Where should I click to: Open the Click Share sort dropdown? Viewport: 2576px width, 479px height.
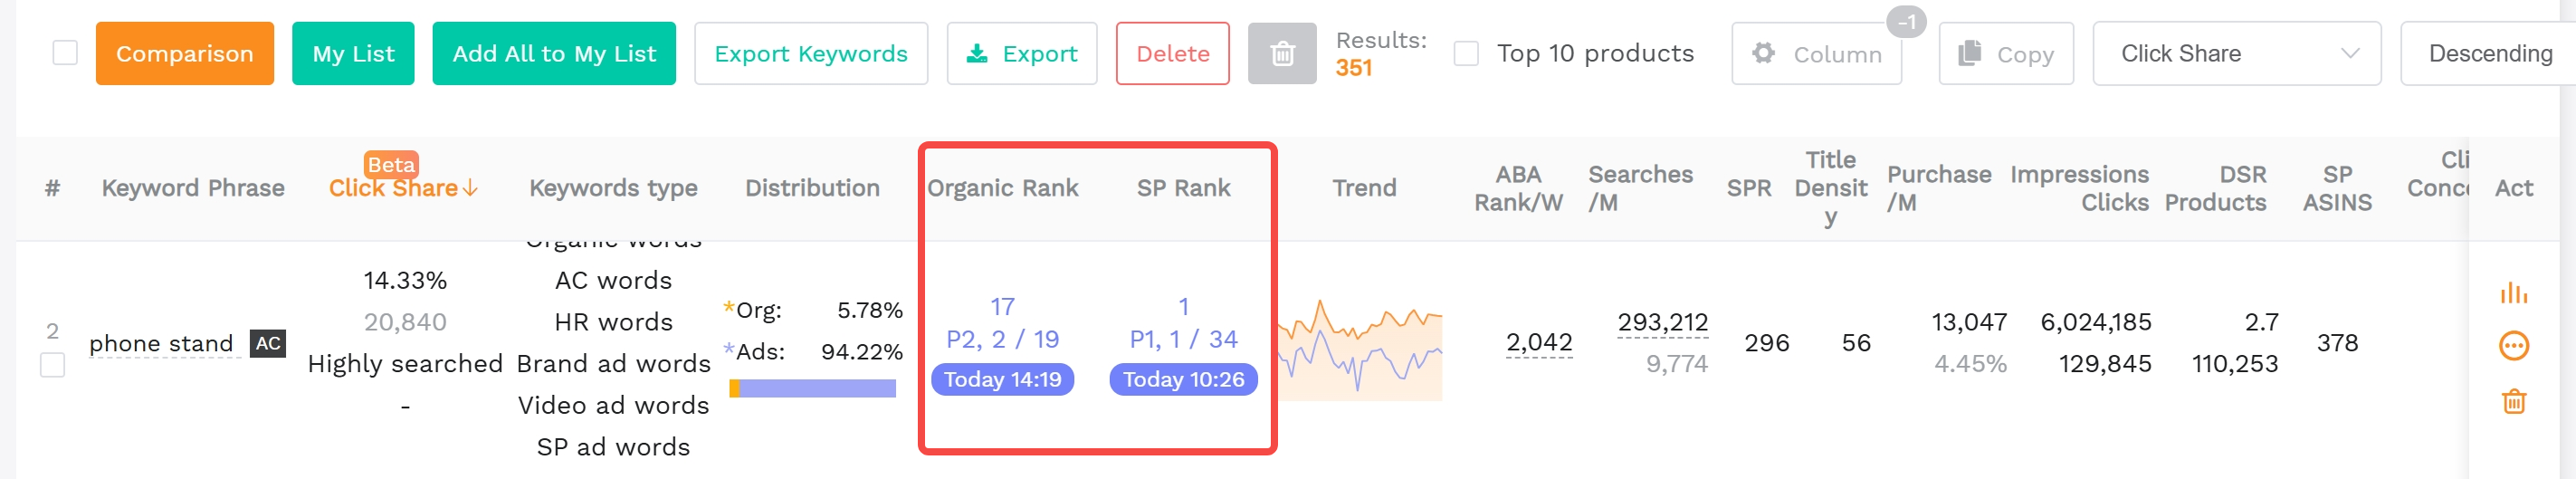(x=2236, y=53)
